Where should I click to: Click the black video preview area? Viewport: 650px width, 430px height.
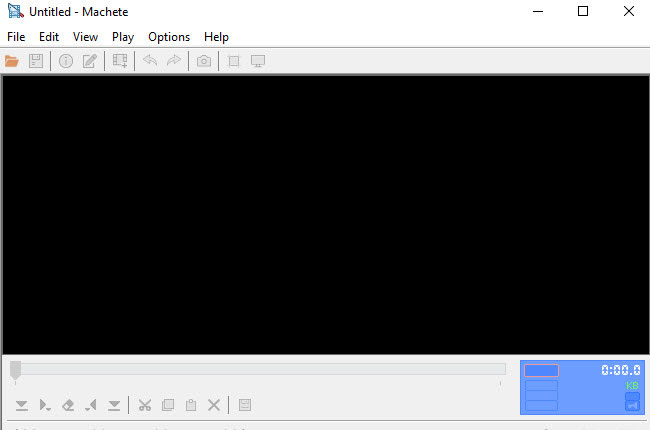tap(326, 215)
